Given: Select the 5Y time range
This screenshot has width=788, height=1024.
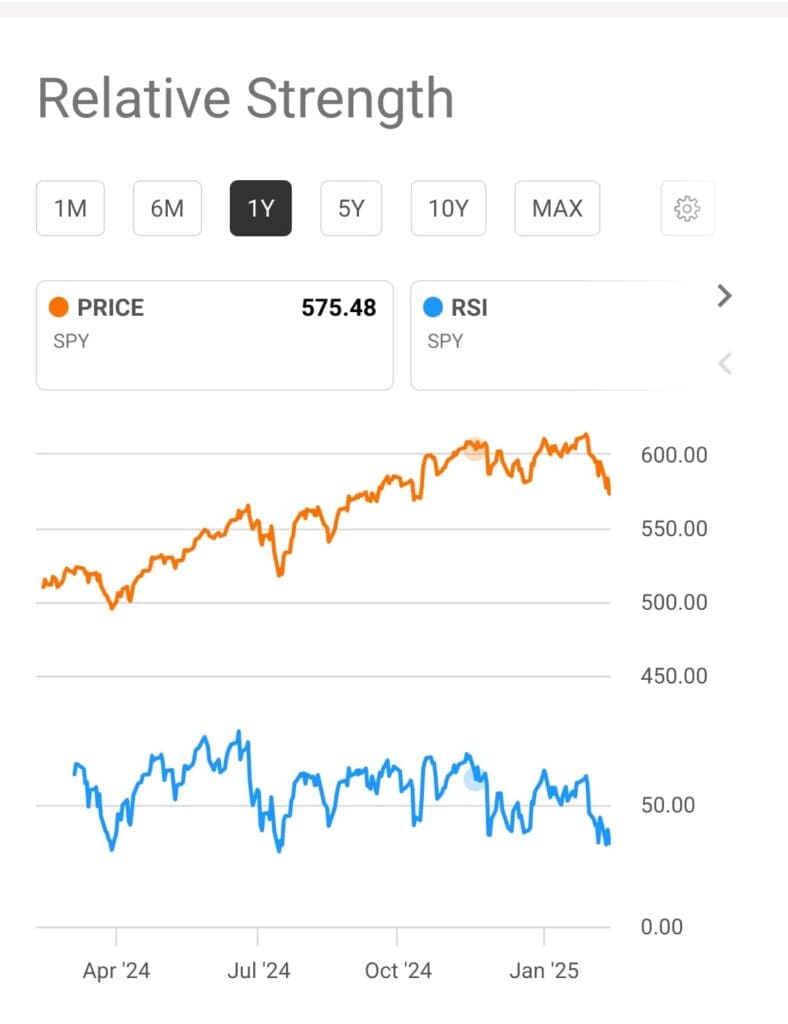Looking at the screenshot, I should coord(350,208).
